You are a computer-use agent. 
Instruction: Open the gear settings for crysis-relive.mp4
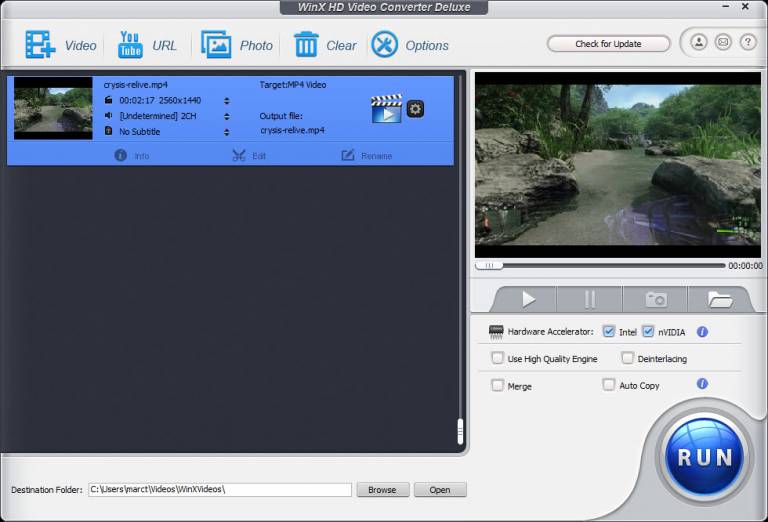pyautogui.click(x=415, y=109)
